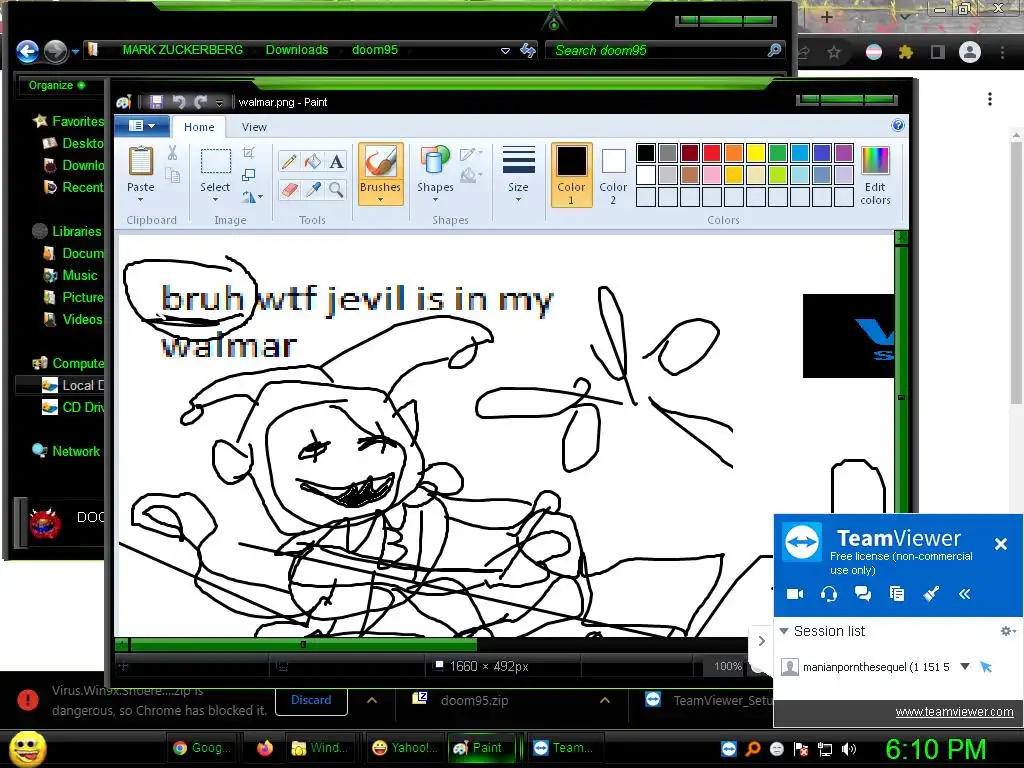Select the Pencil tool in Paint

pyautogui.click(x=289, y=161)
